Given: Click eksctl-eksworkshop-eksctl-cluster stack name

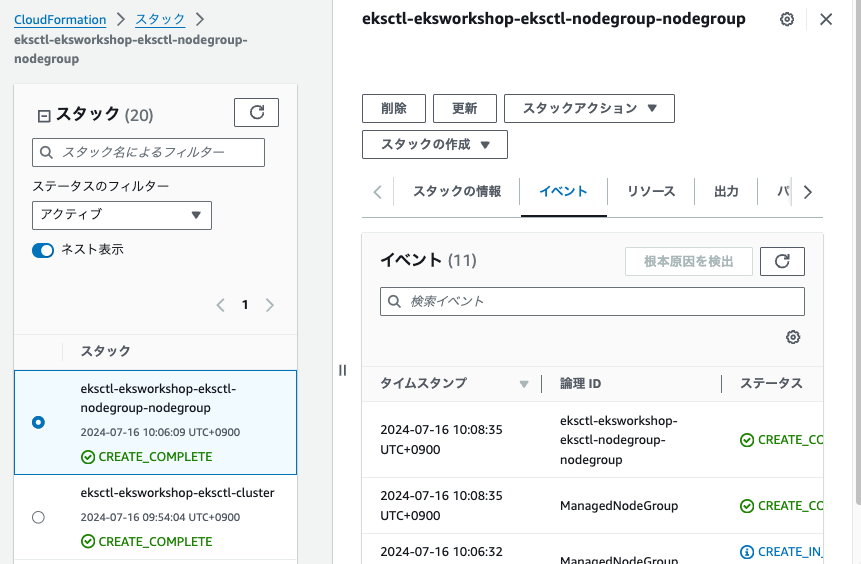Looking at the screenshot, I should [177, 493].
